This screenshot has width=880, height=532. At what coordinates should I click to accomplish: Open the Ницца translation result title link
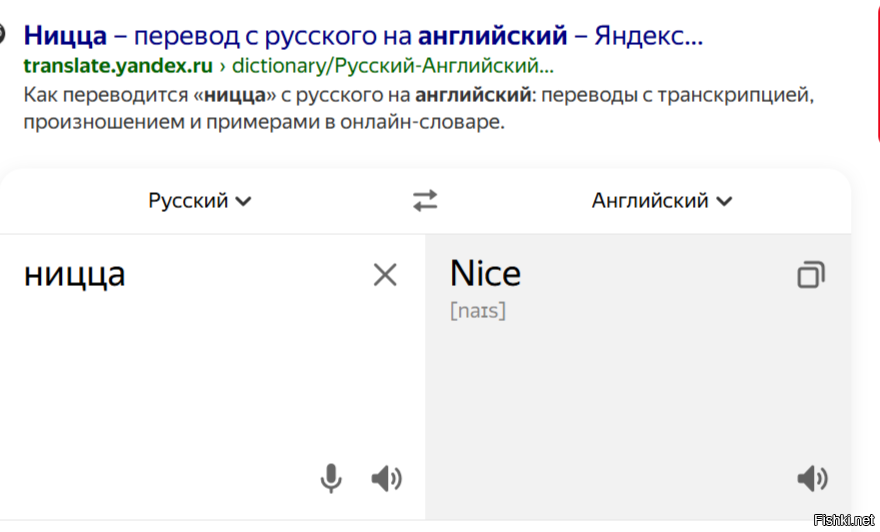tap(363, 35)
